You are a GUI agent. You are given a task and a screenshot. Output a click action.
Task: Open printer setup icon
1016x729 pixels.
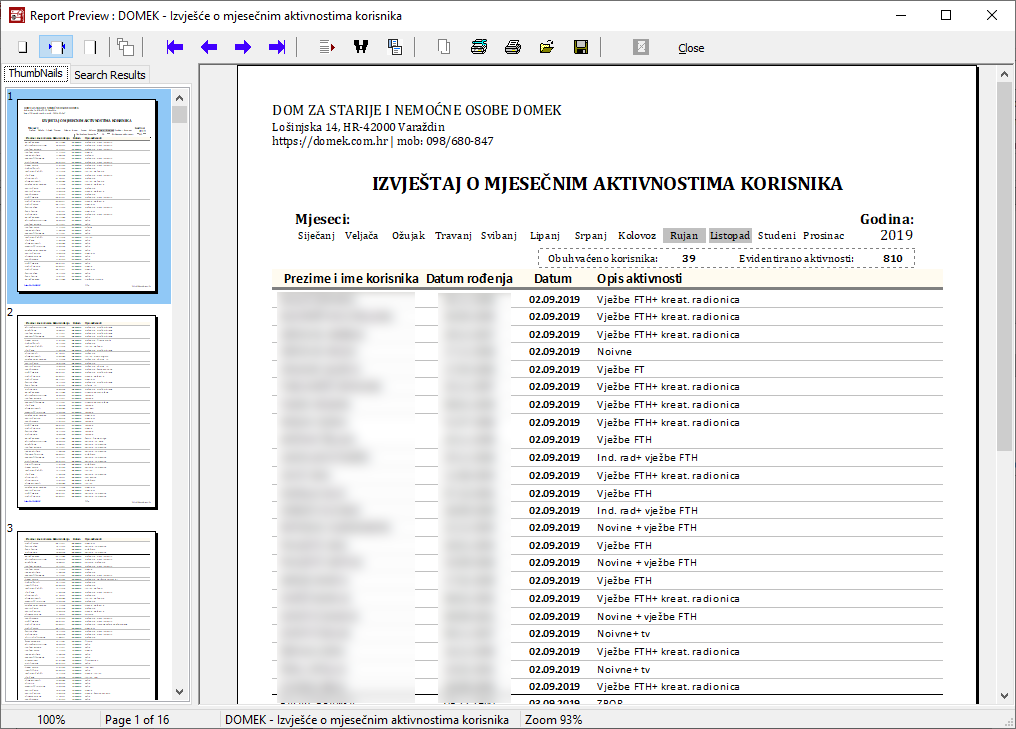[x=479, y=47]
